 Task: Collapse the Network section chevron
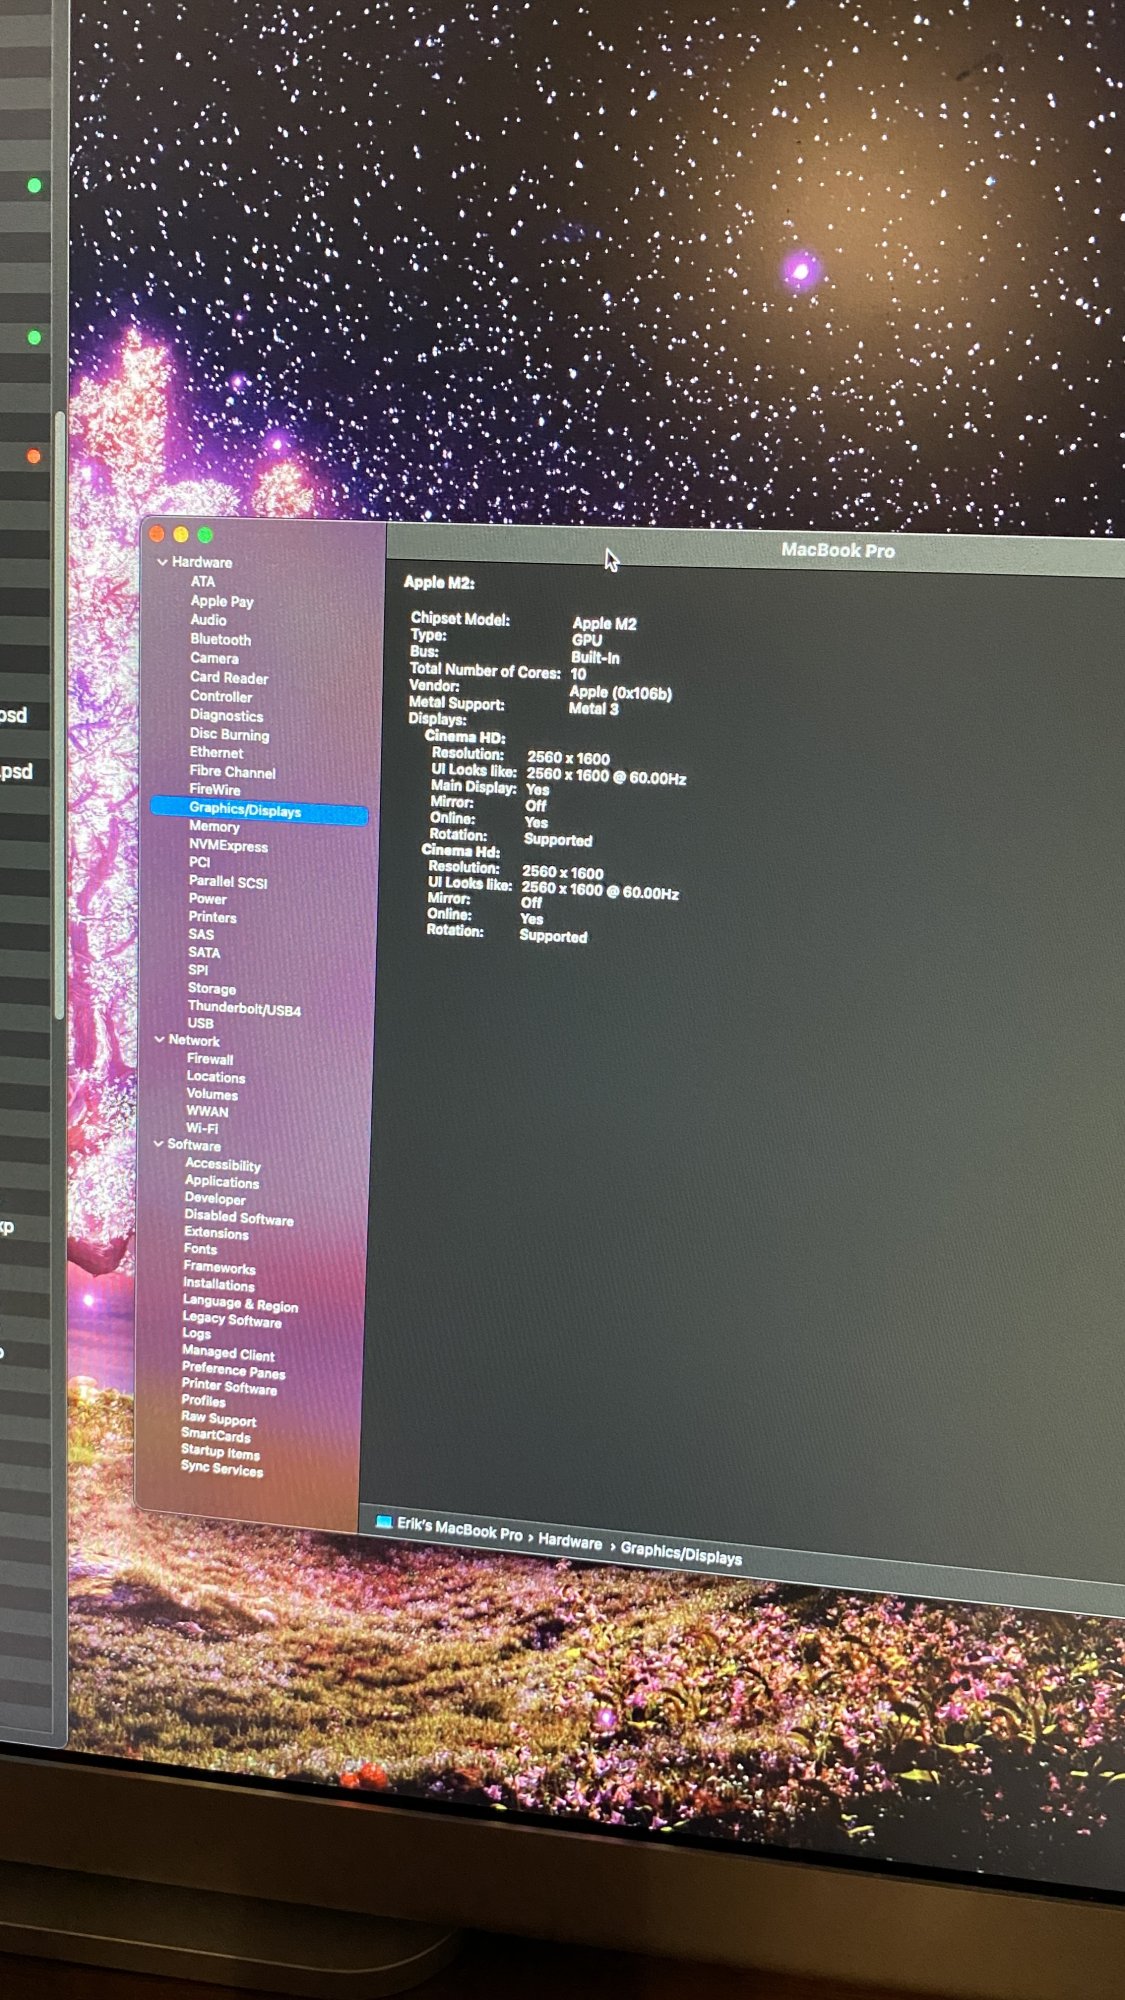[159, 1040]
